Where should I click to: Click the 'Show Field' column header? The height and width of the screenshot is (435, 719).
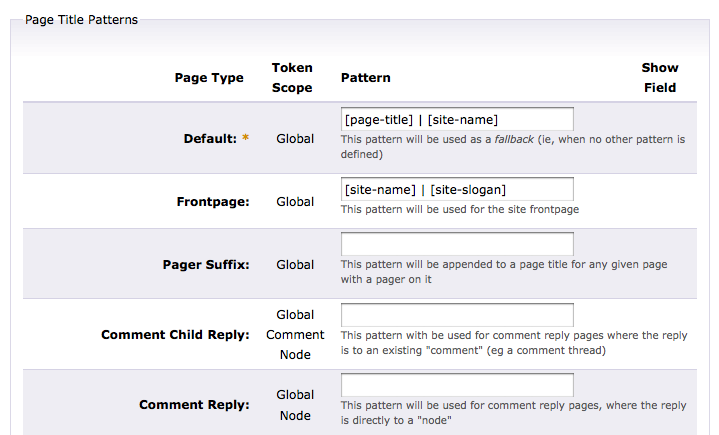659,78
